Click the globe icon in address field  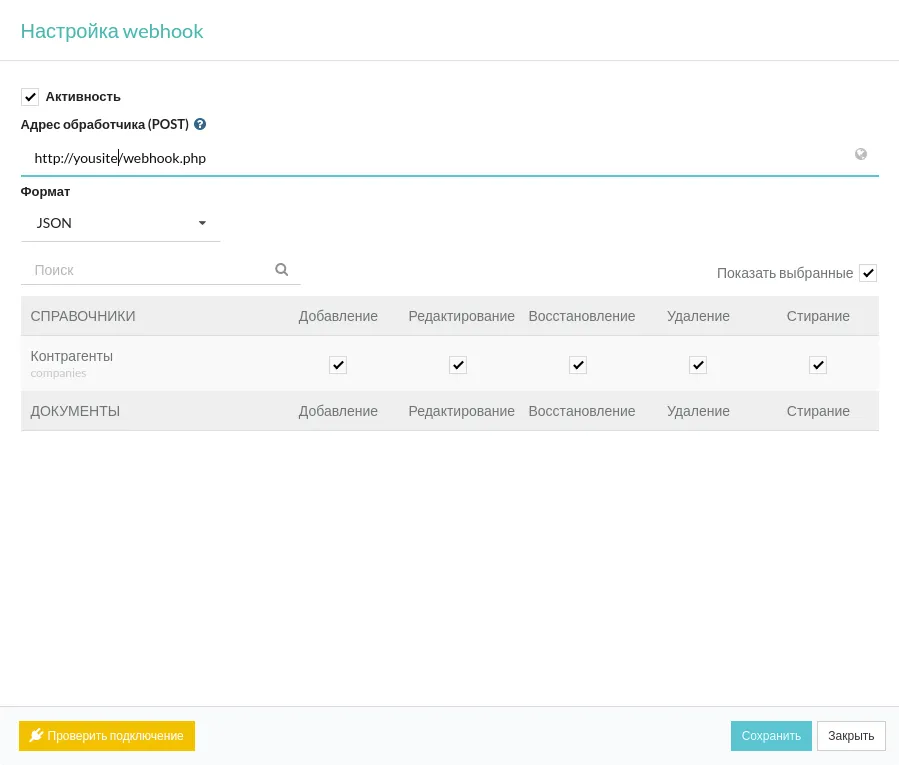(860, 154)
